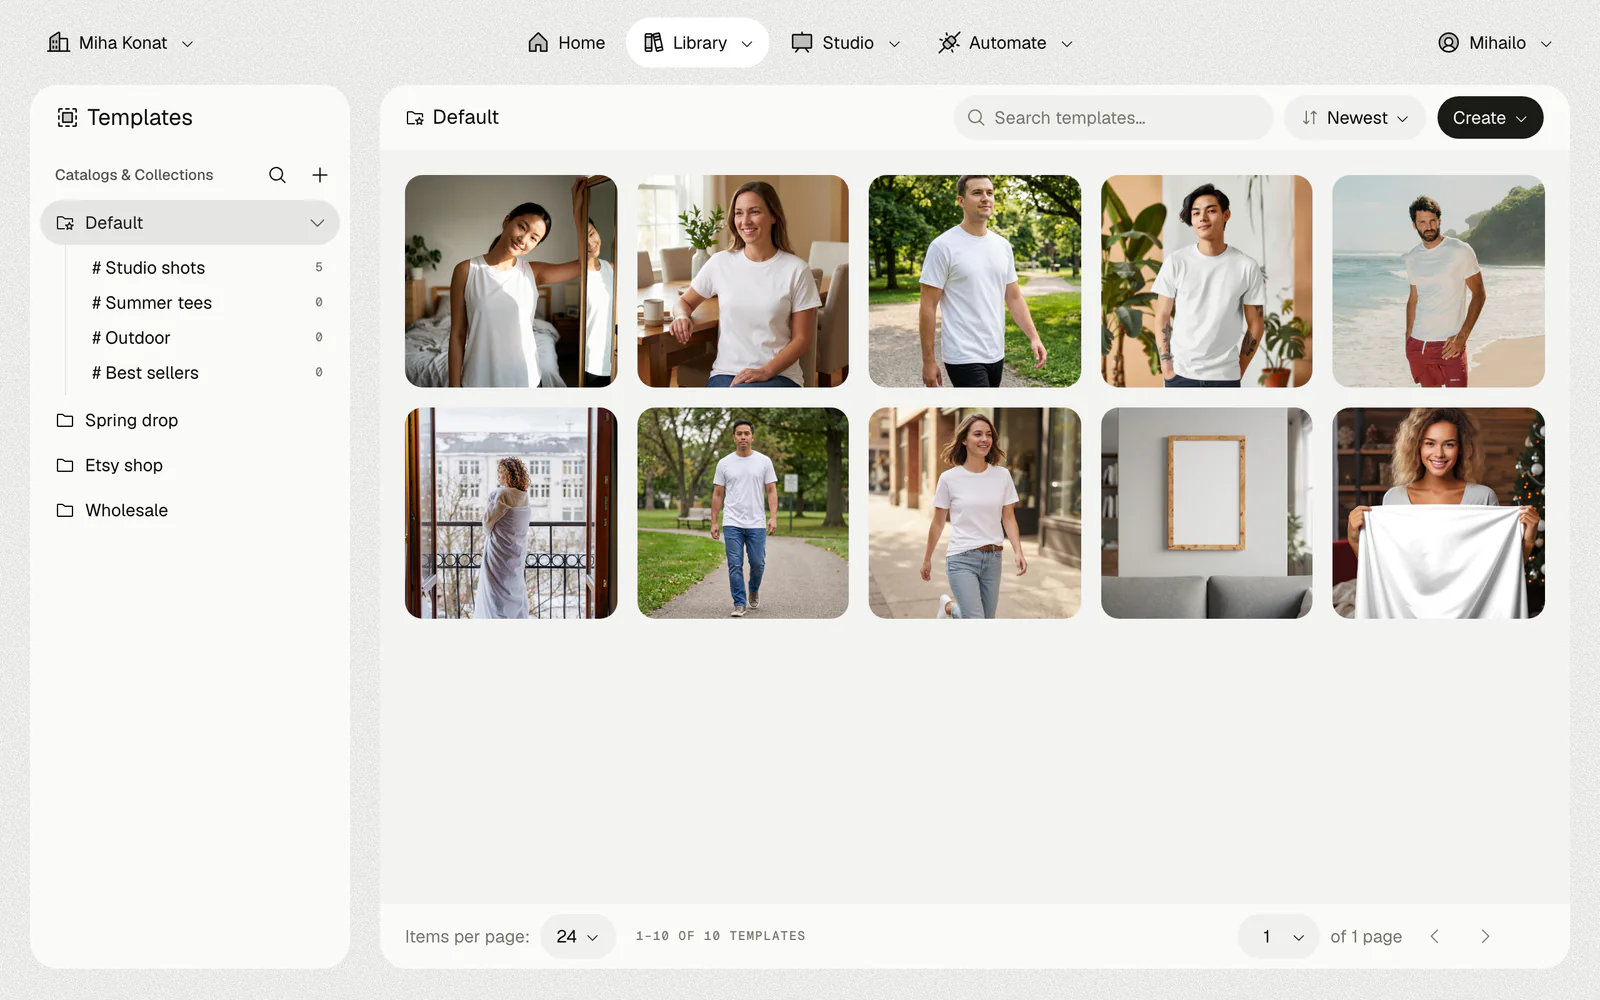The height and width of the screenshot is (1000, 1600).
Task: Open the wooden picture frame template thumbnail
Action: click(1206, 513)
